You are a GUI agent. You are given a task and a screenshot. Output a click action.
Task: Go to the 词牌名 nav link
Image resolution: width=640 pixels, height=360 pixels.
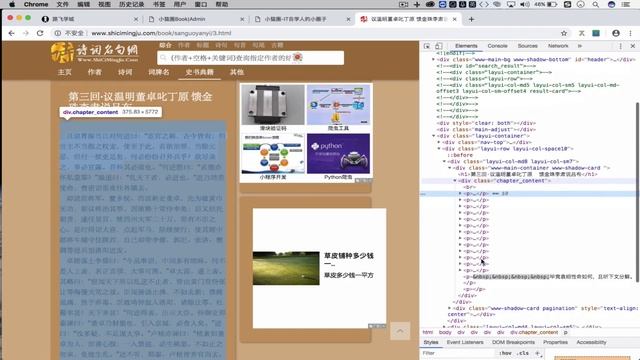click(159, 72)
